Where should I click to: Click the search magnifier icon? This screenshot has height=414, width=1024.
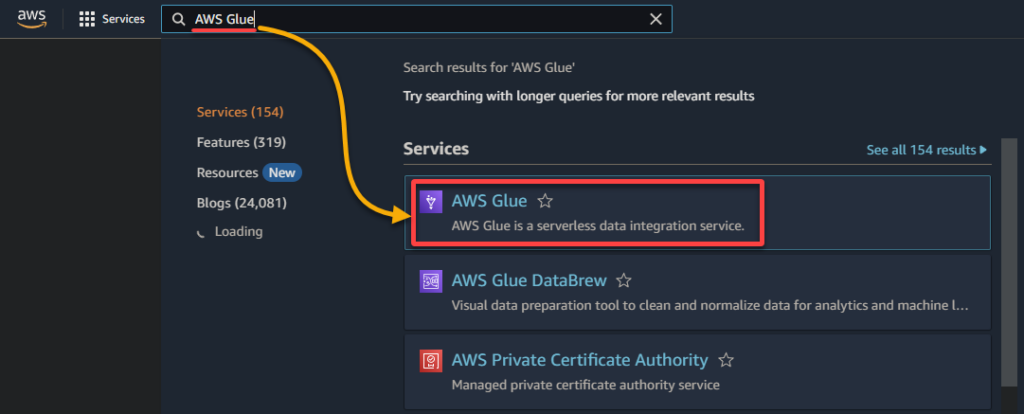tap(179, 19)
